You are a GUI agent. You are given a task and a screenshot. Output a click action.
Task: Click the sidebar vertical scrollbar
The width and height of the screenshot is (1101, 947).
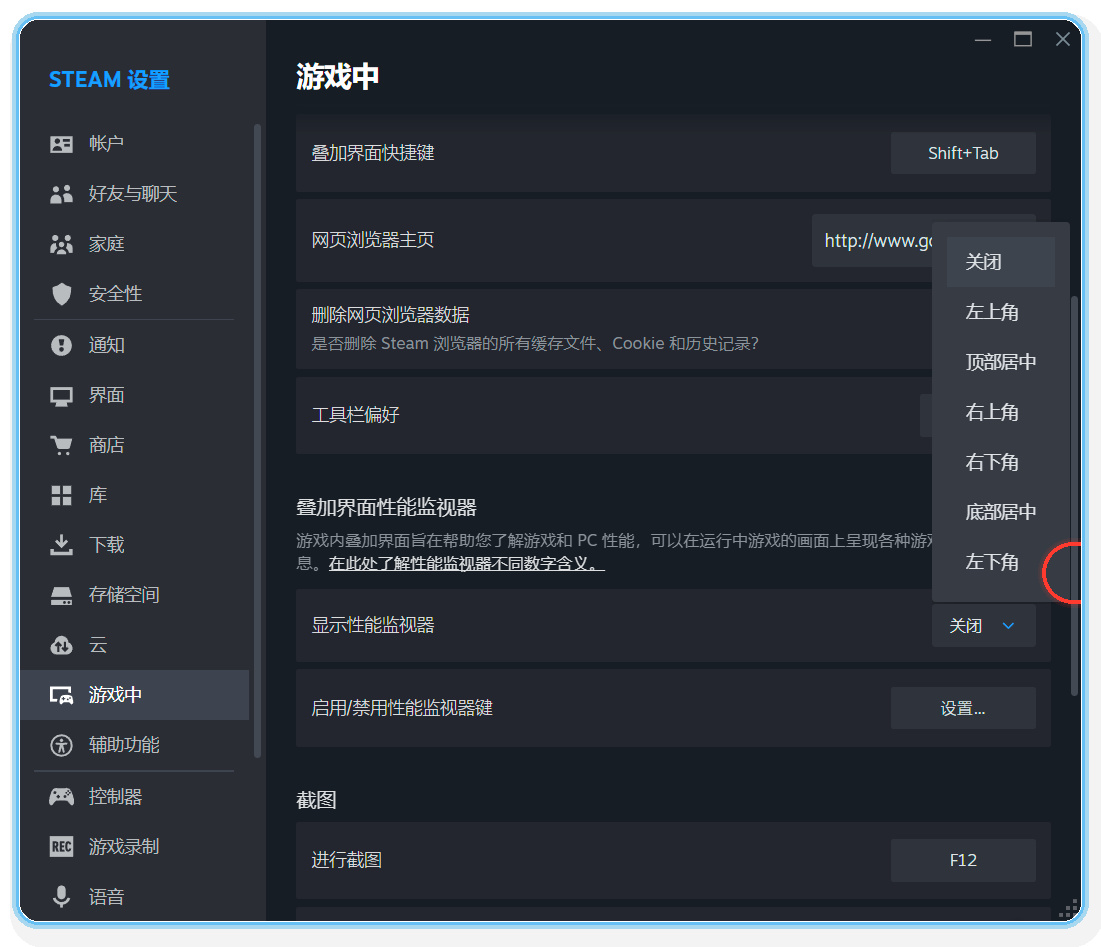click(x=257, y=440)
